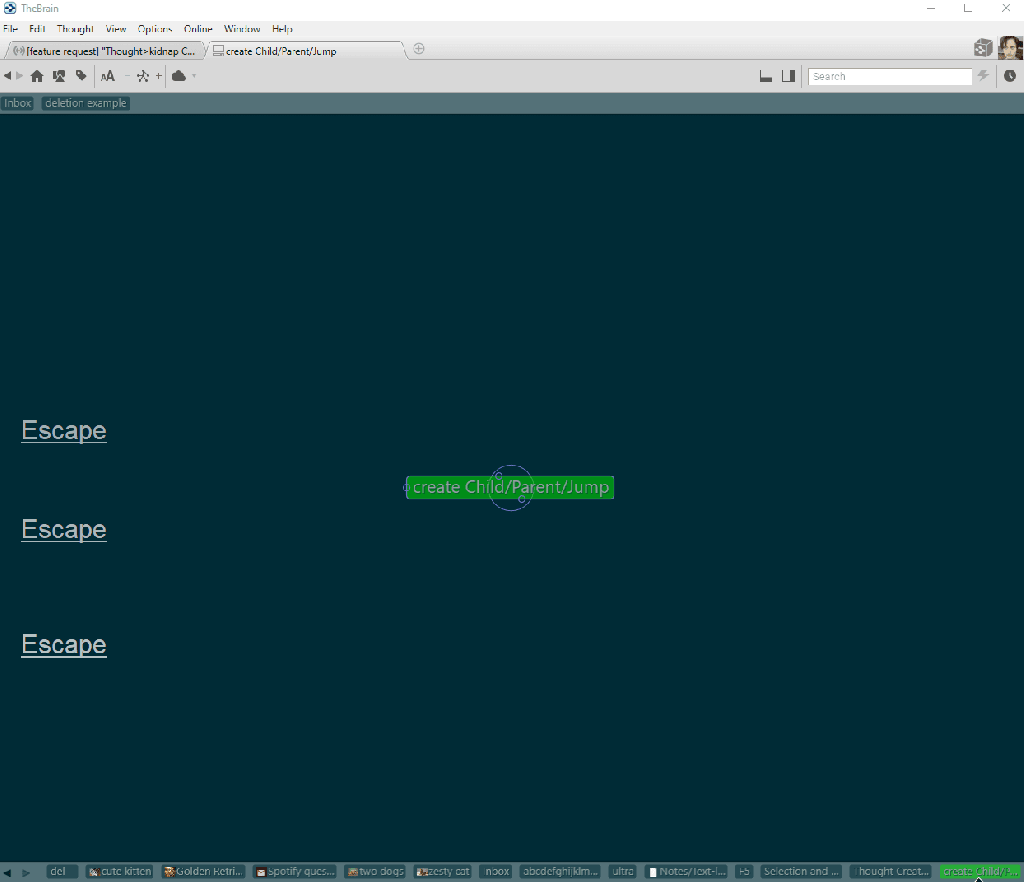Viewport: 1024px width, 882px height.
Task: Click the Home thought icon in toolbar
Action: 37,76
